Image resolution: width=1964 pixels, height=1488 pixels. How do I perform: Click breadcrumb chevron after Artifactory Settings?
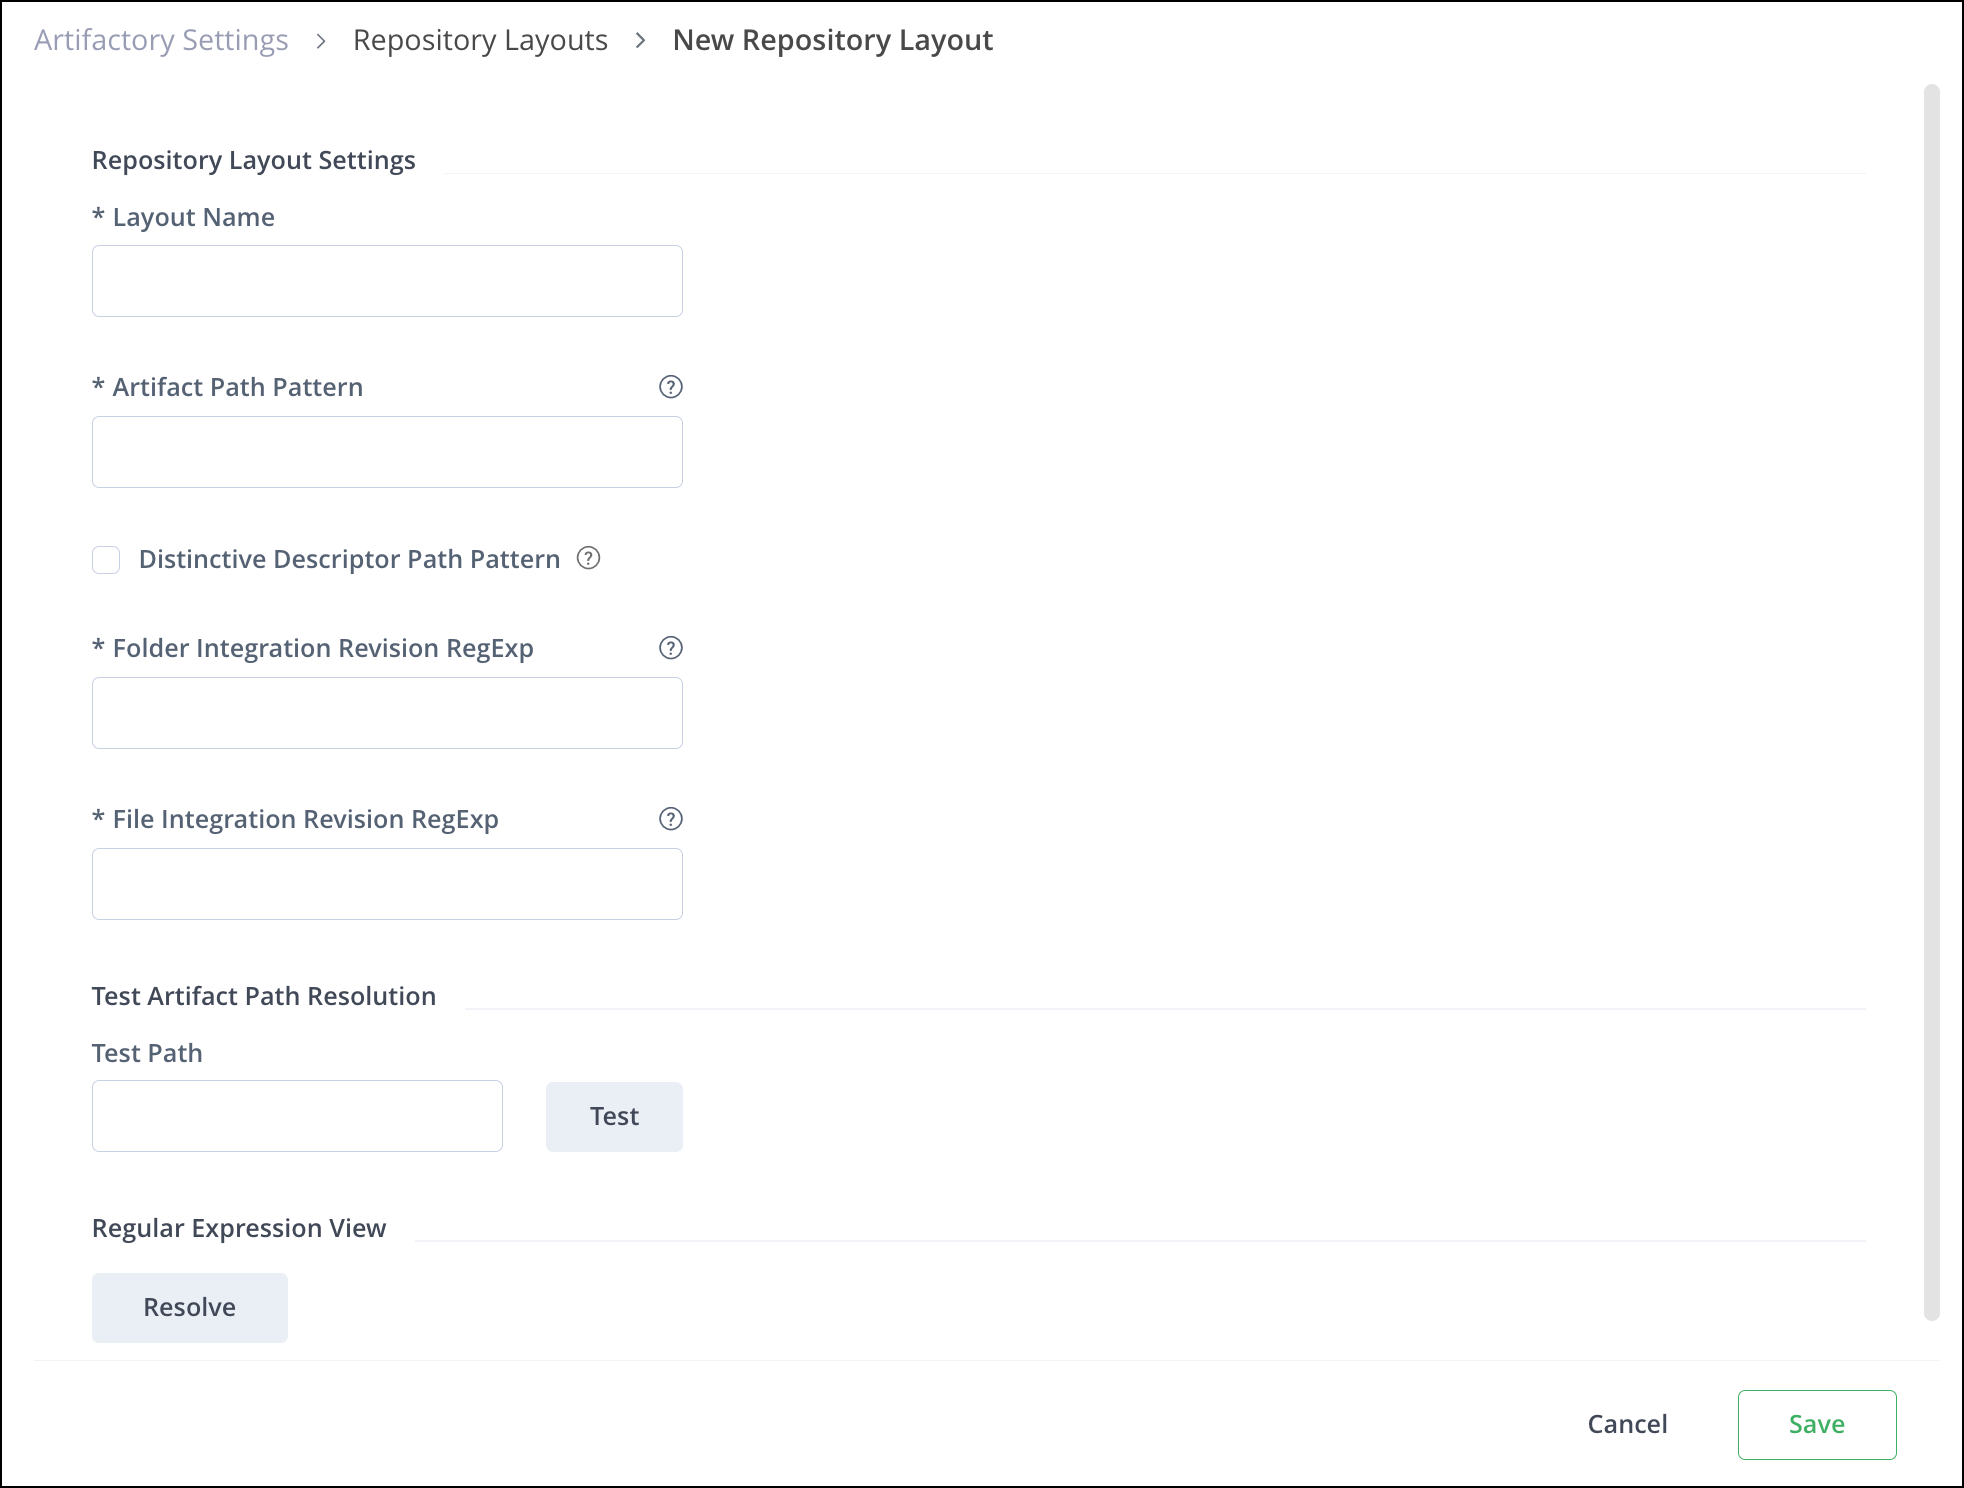point(321,41)
